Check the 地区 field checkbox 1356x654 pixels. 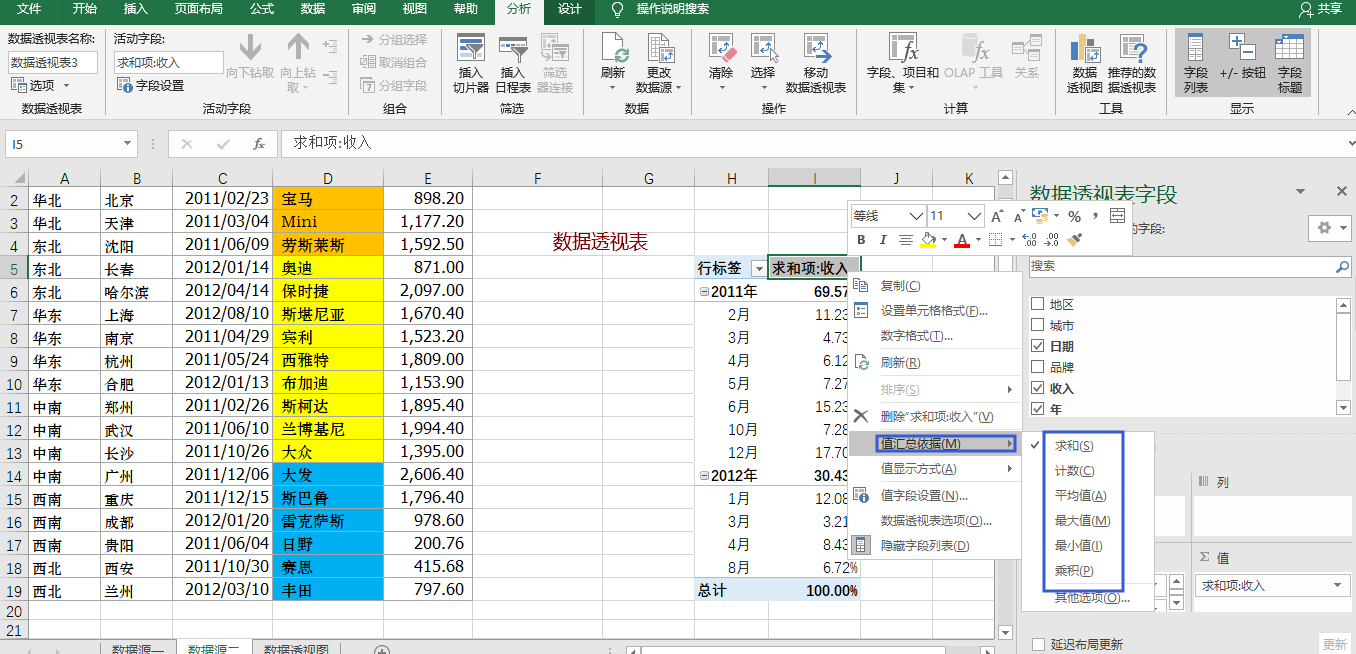click(x=1037, y=304)
